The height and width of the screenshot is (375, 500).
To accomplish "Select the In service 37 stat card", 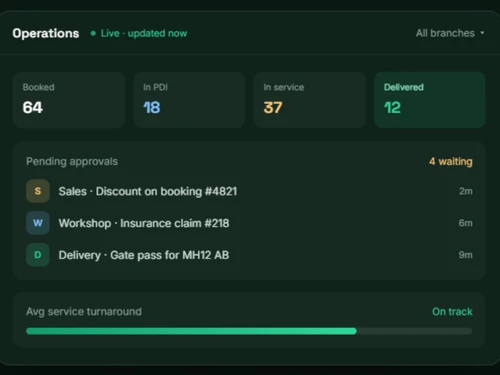I will (x=309, y=100).
